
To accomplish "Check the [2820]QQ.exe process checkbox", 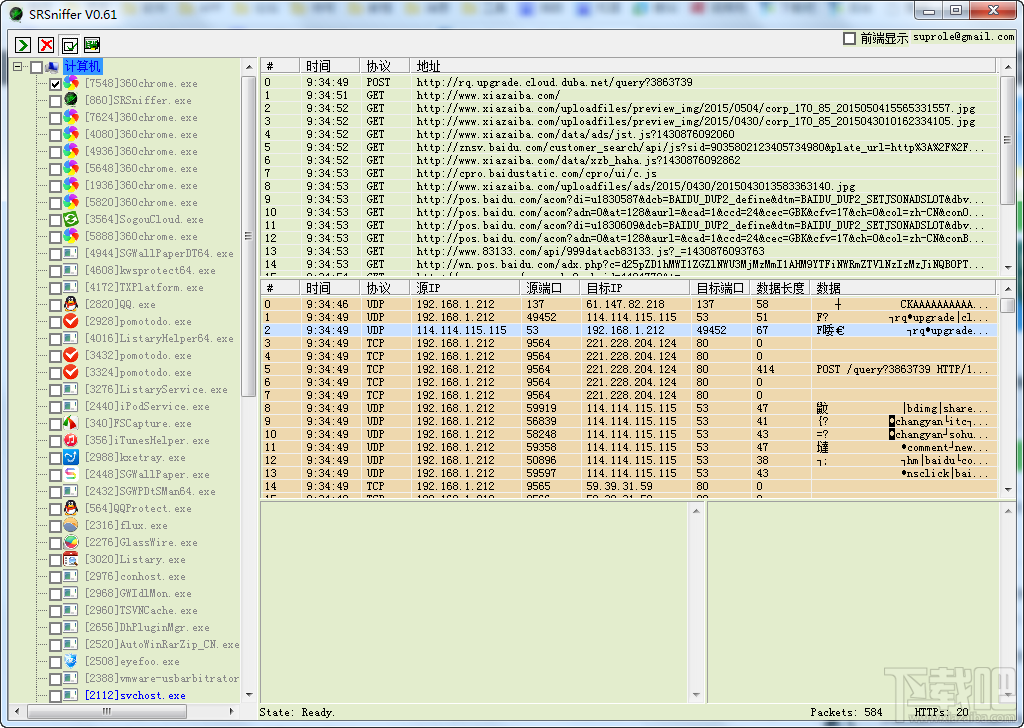I will pyautogui.click(x=55, y=304).
